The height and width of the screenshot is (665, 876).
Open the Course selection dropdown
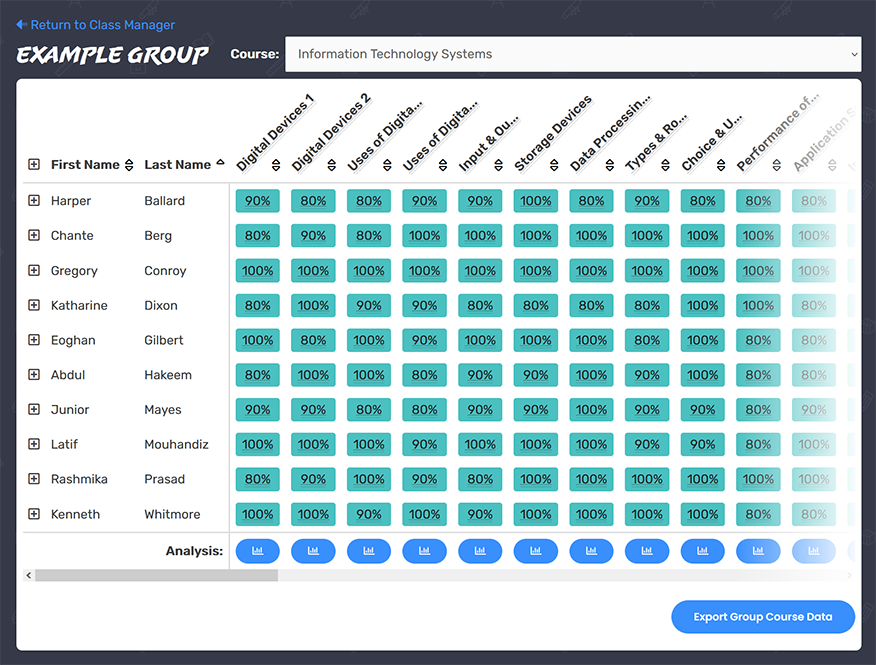(x=572, y=54)
